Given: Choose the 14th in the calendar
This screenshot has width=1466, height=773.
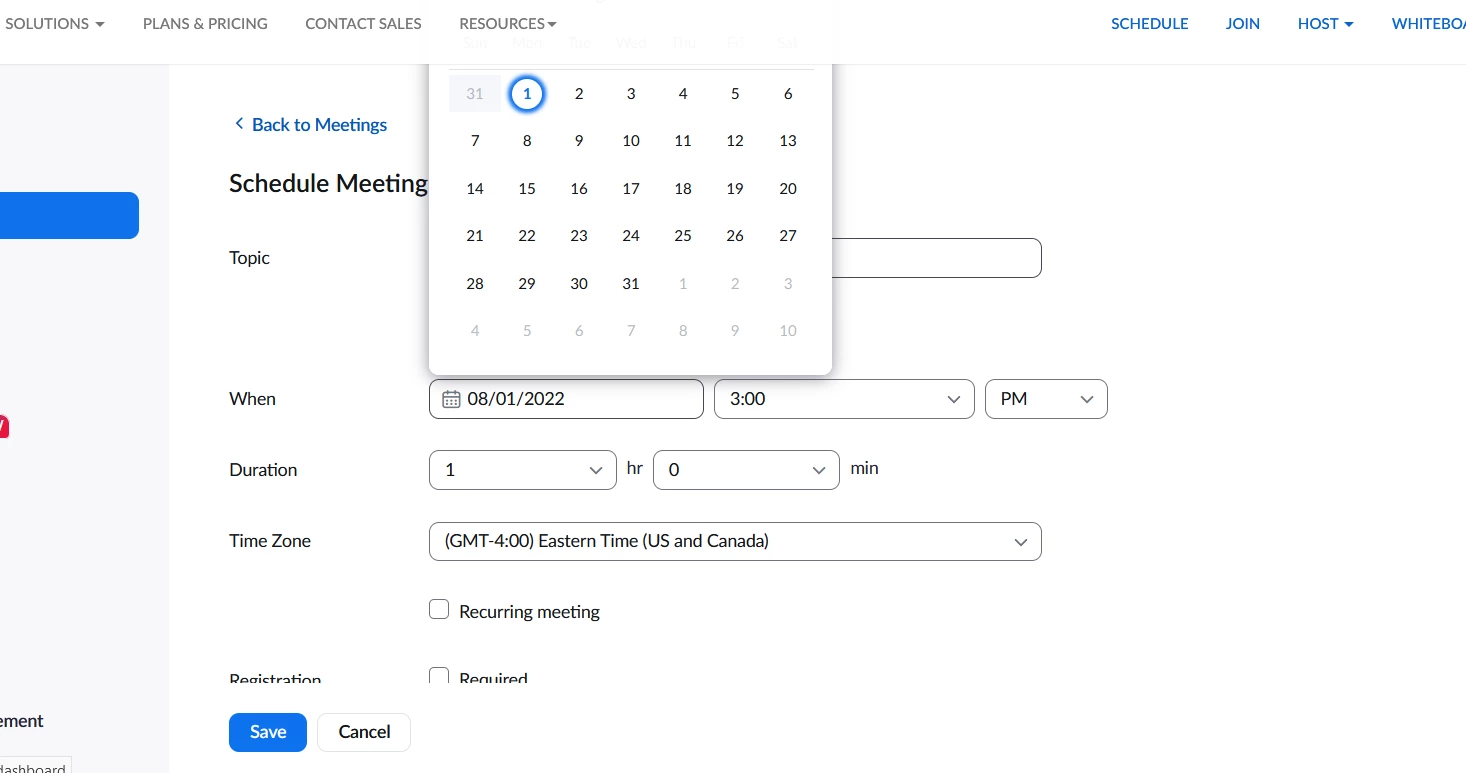Looking at the screenshot, I should coord(475,189).
